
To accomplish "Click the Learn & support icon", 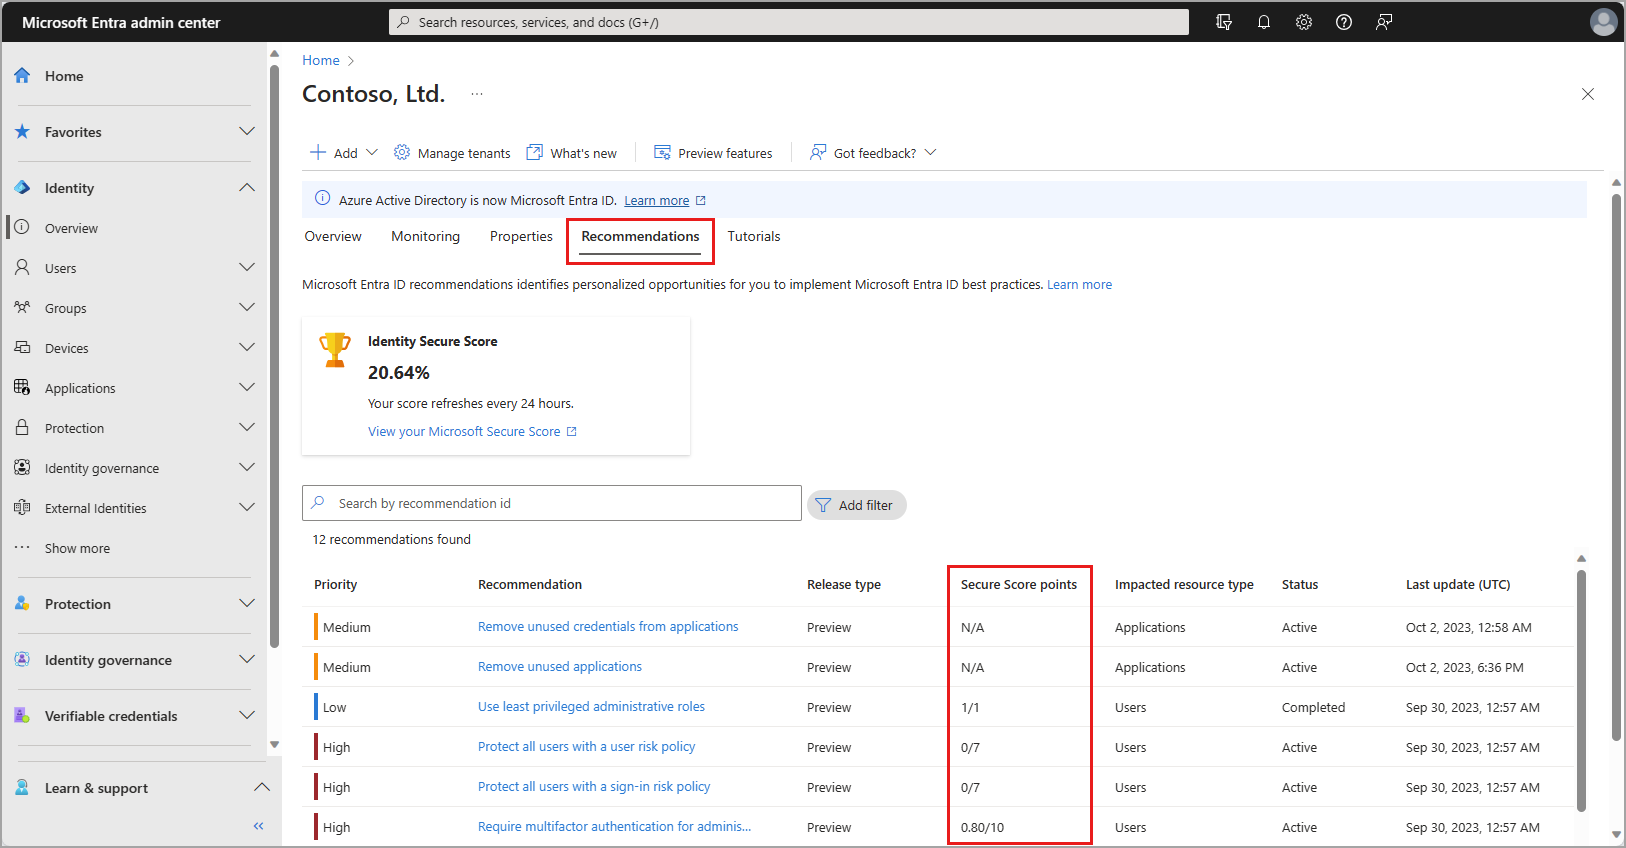I will click(x=22, y=787).
